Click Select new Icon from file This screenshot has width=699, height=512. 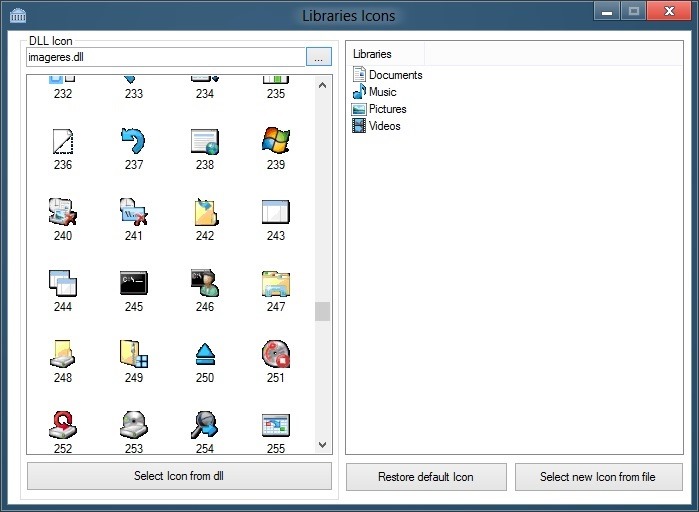[x=599, y=477]
